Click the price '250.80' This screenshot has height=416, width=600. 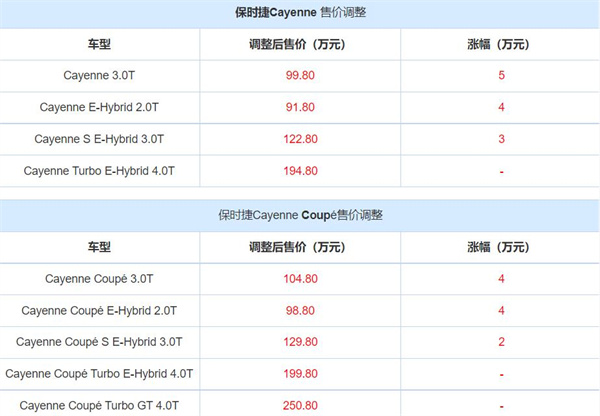(300, 405)
